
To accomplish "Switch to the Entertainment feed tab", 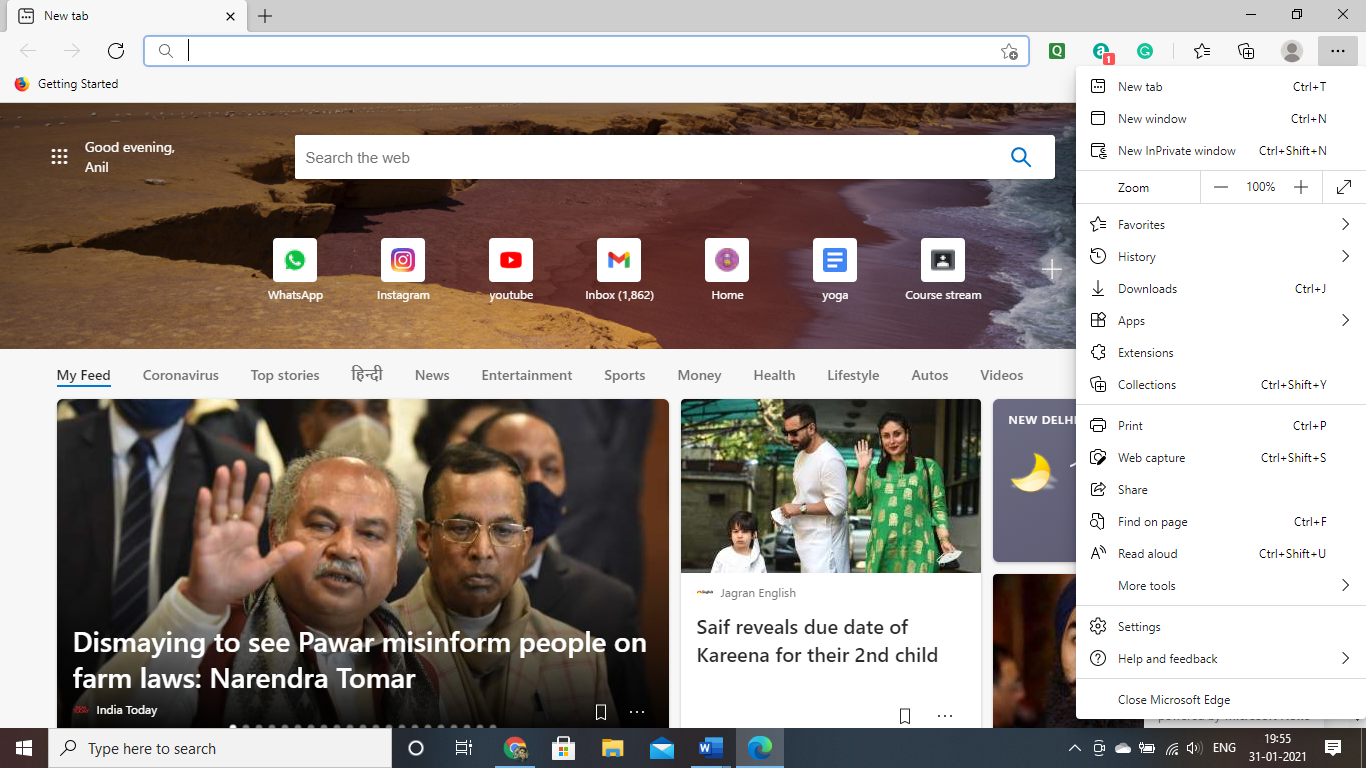I will (526, 375).
